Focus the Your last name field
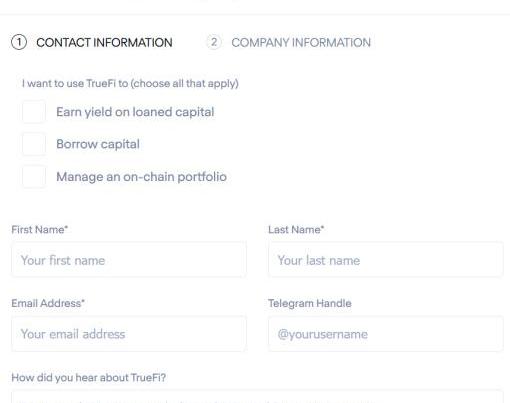This screenshot has width=510, height=403. pyautogui.click(x=386, y=260)
